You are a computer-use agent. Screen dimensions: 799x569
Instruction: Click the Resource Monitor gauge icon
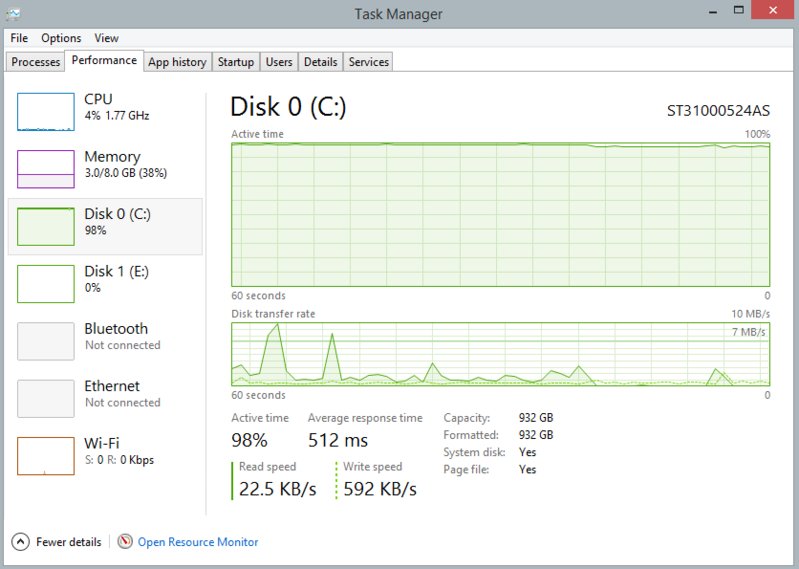(125, 541)
